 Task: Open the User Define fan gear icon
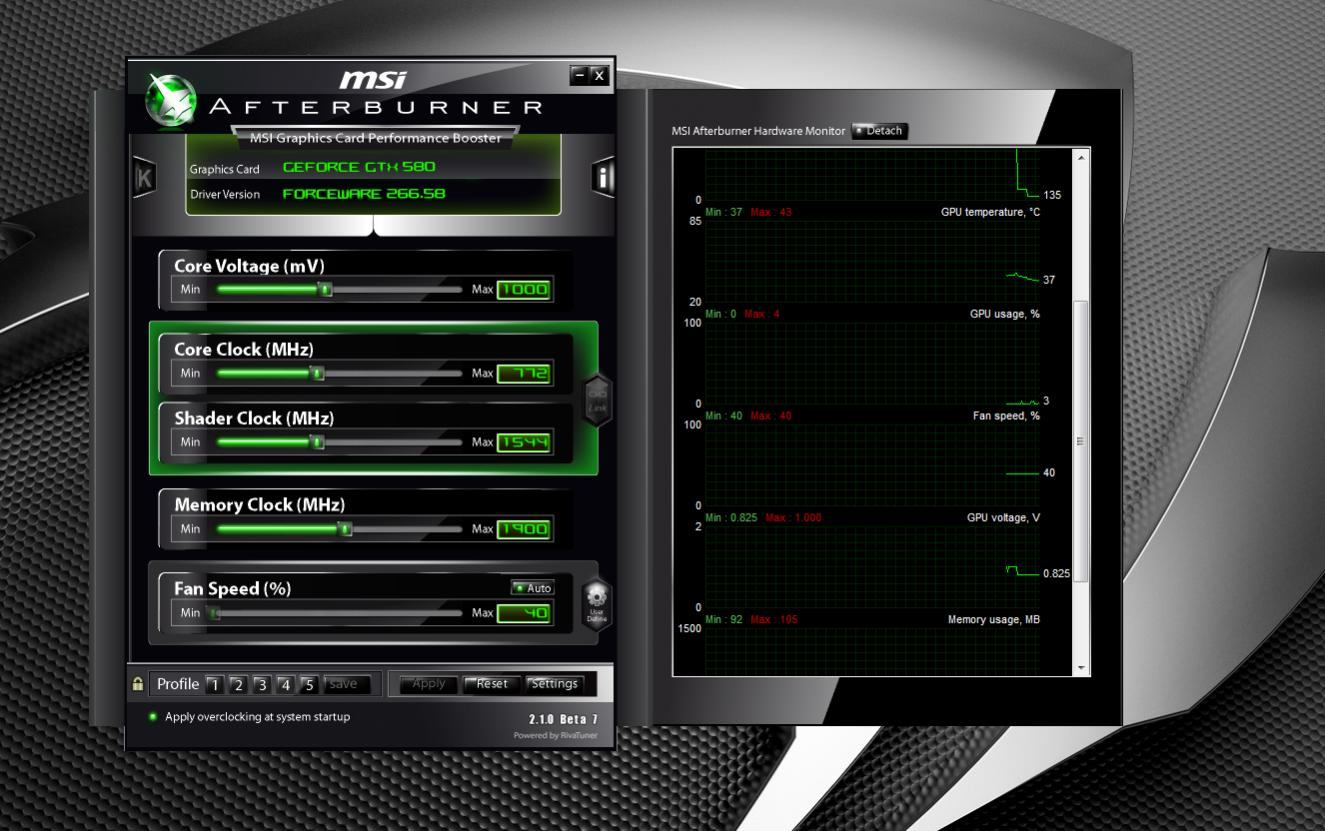tap(596, 604)
